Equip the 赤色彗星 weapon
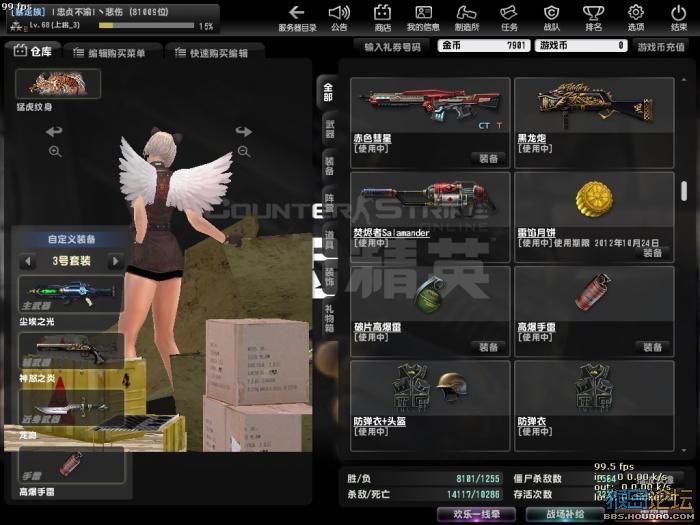 point(488,158)
